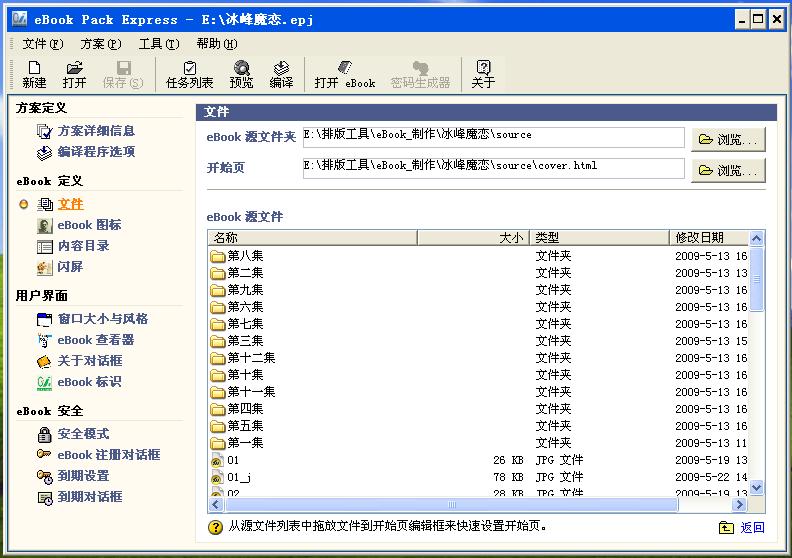
Task: Click 浏览 next to 开始页
Action: click(728, 171)
